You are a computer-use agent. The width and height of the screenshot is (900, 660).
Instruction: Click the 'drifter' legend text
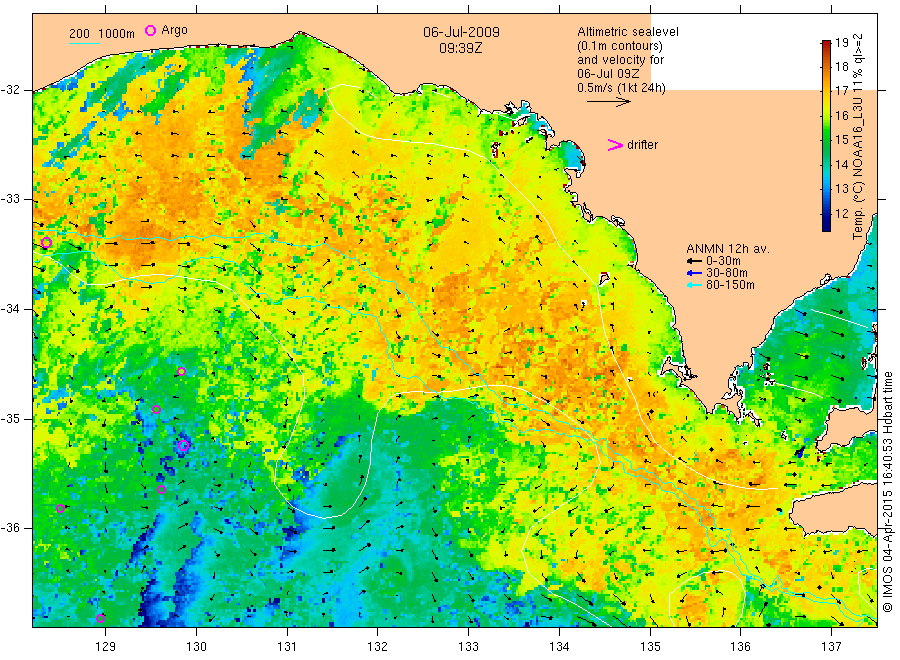coord(642,145)
